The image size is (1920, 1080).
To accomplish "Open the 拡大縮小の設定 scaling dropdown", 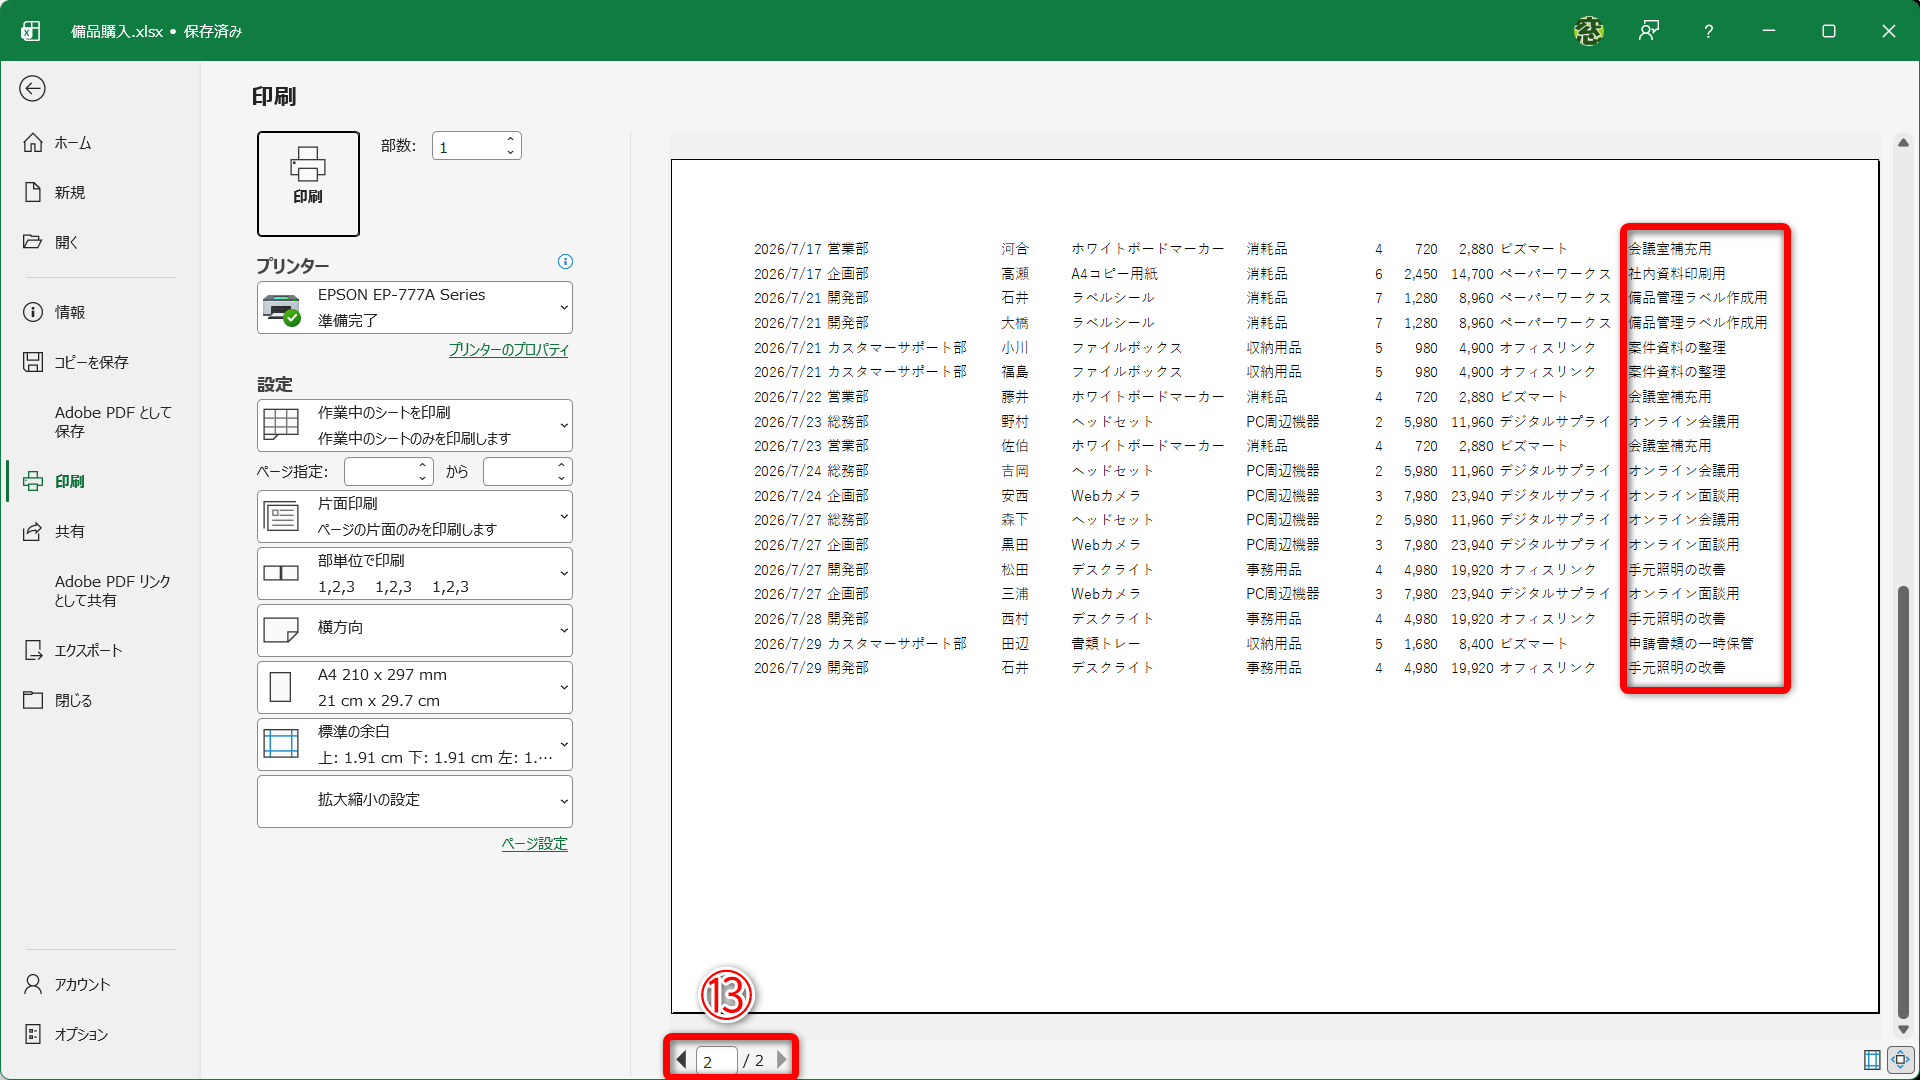I will click(x=415, y=801).
